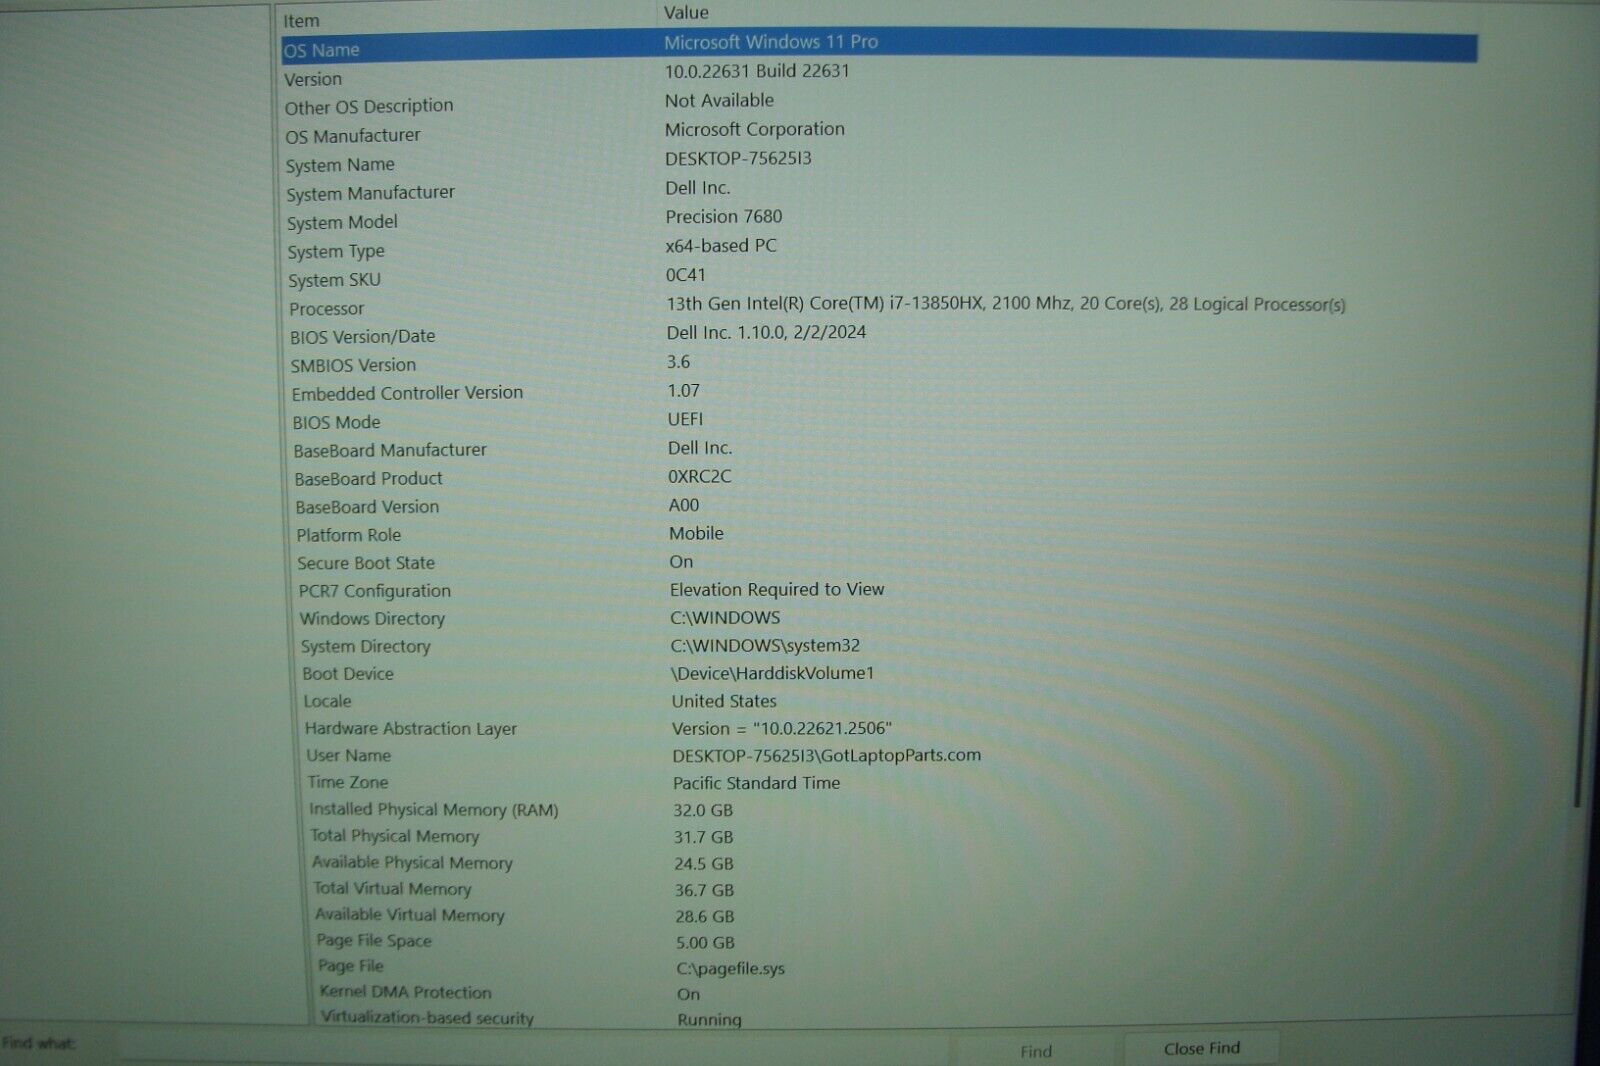Click the \Device\HarddiskVolume1 value
Screen dimensions: 1600x1066
tap(772, 673)
